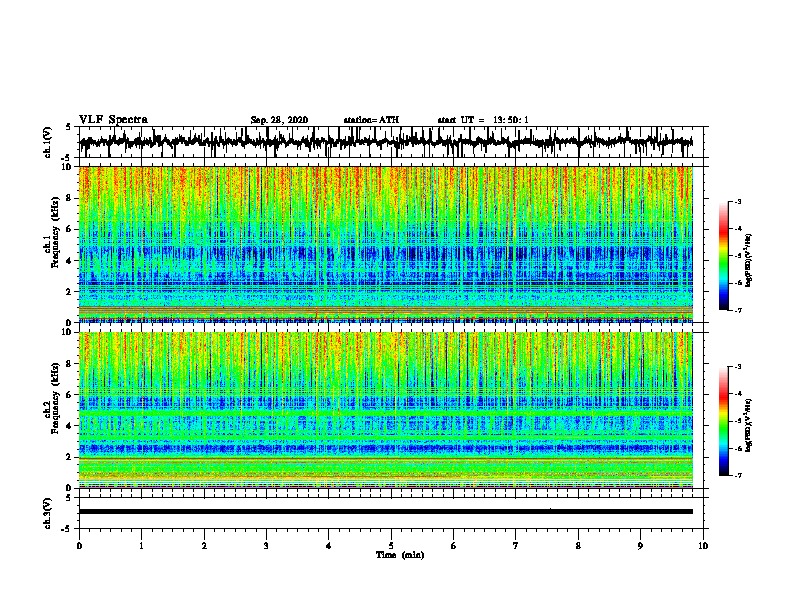Click time axis tick label "5"
The height and width of the screenshot is (612, 792).
point(391,546)
